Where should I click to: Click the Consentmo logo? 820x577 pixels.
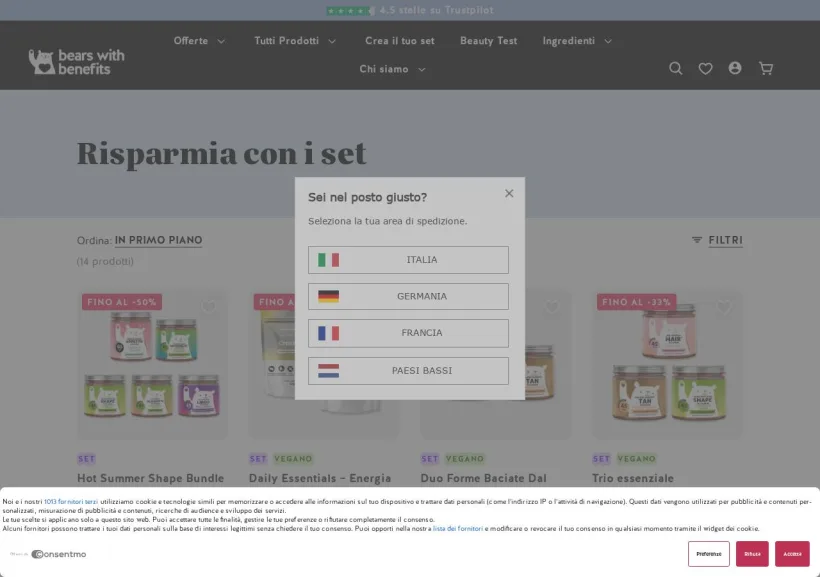click(59, 554)
